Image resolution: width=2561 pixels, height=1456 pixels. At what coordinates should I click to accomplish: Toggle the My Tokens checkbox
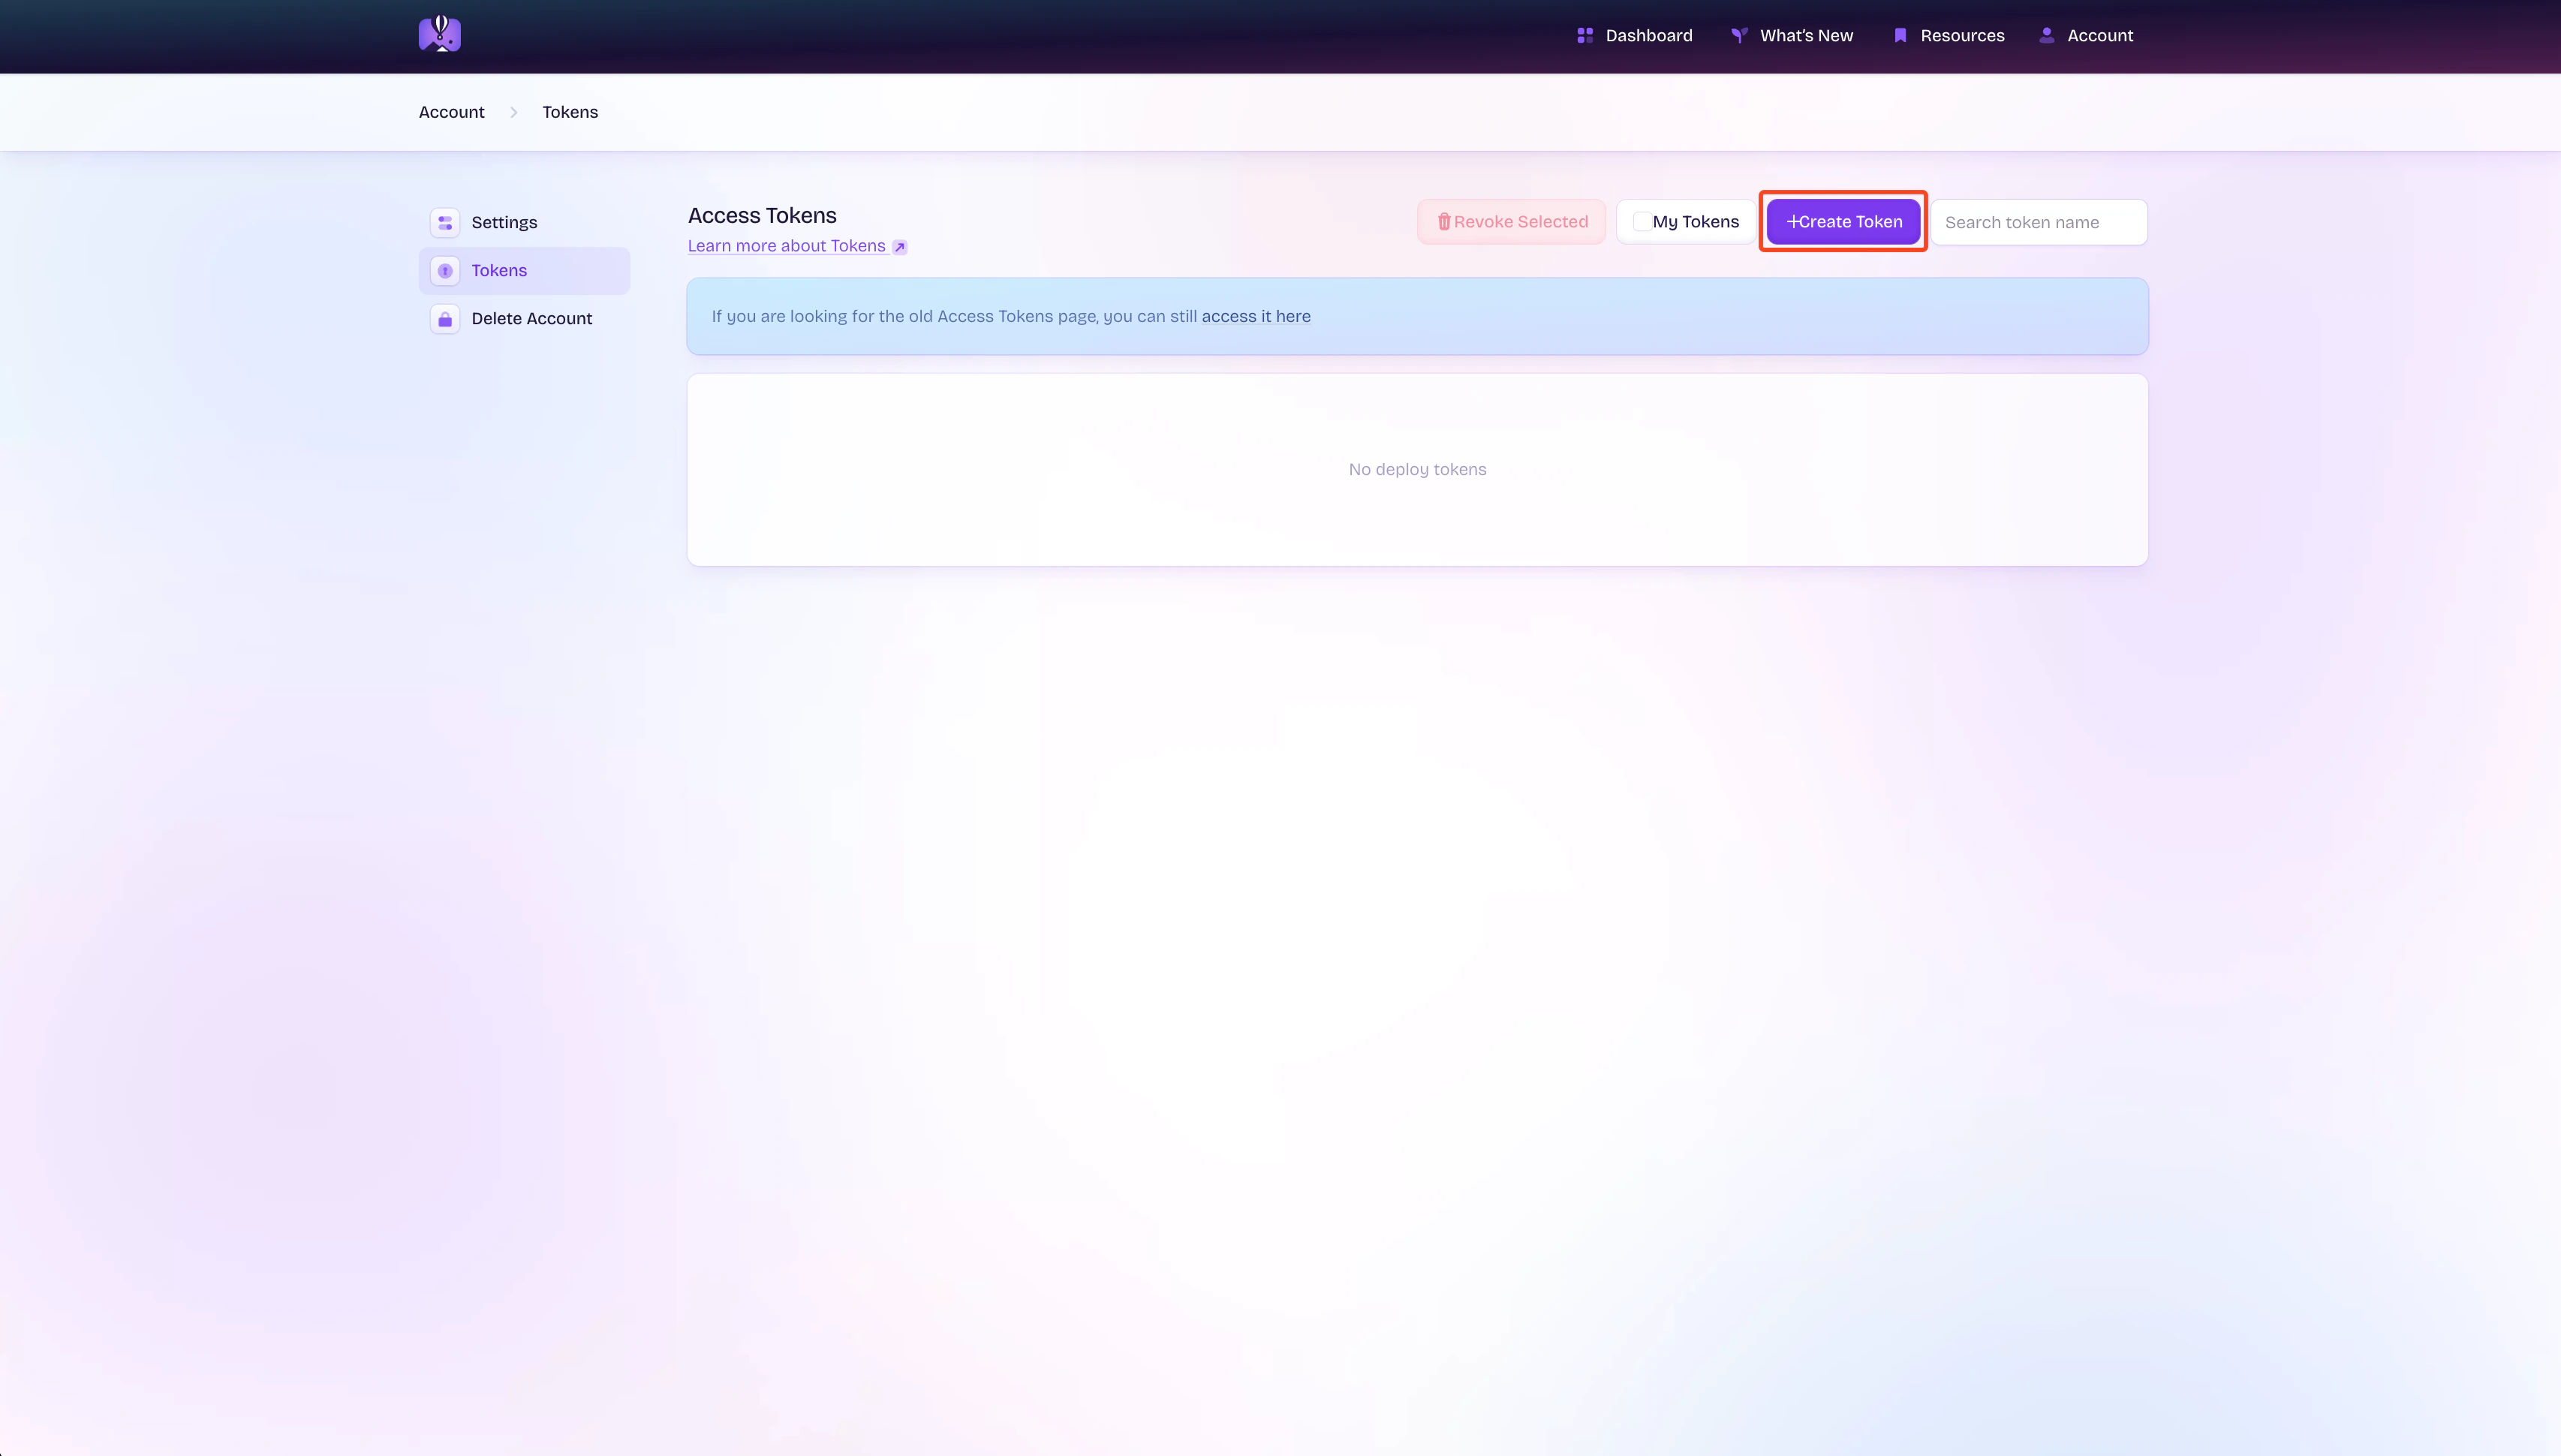(1642, 221)
